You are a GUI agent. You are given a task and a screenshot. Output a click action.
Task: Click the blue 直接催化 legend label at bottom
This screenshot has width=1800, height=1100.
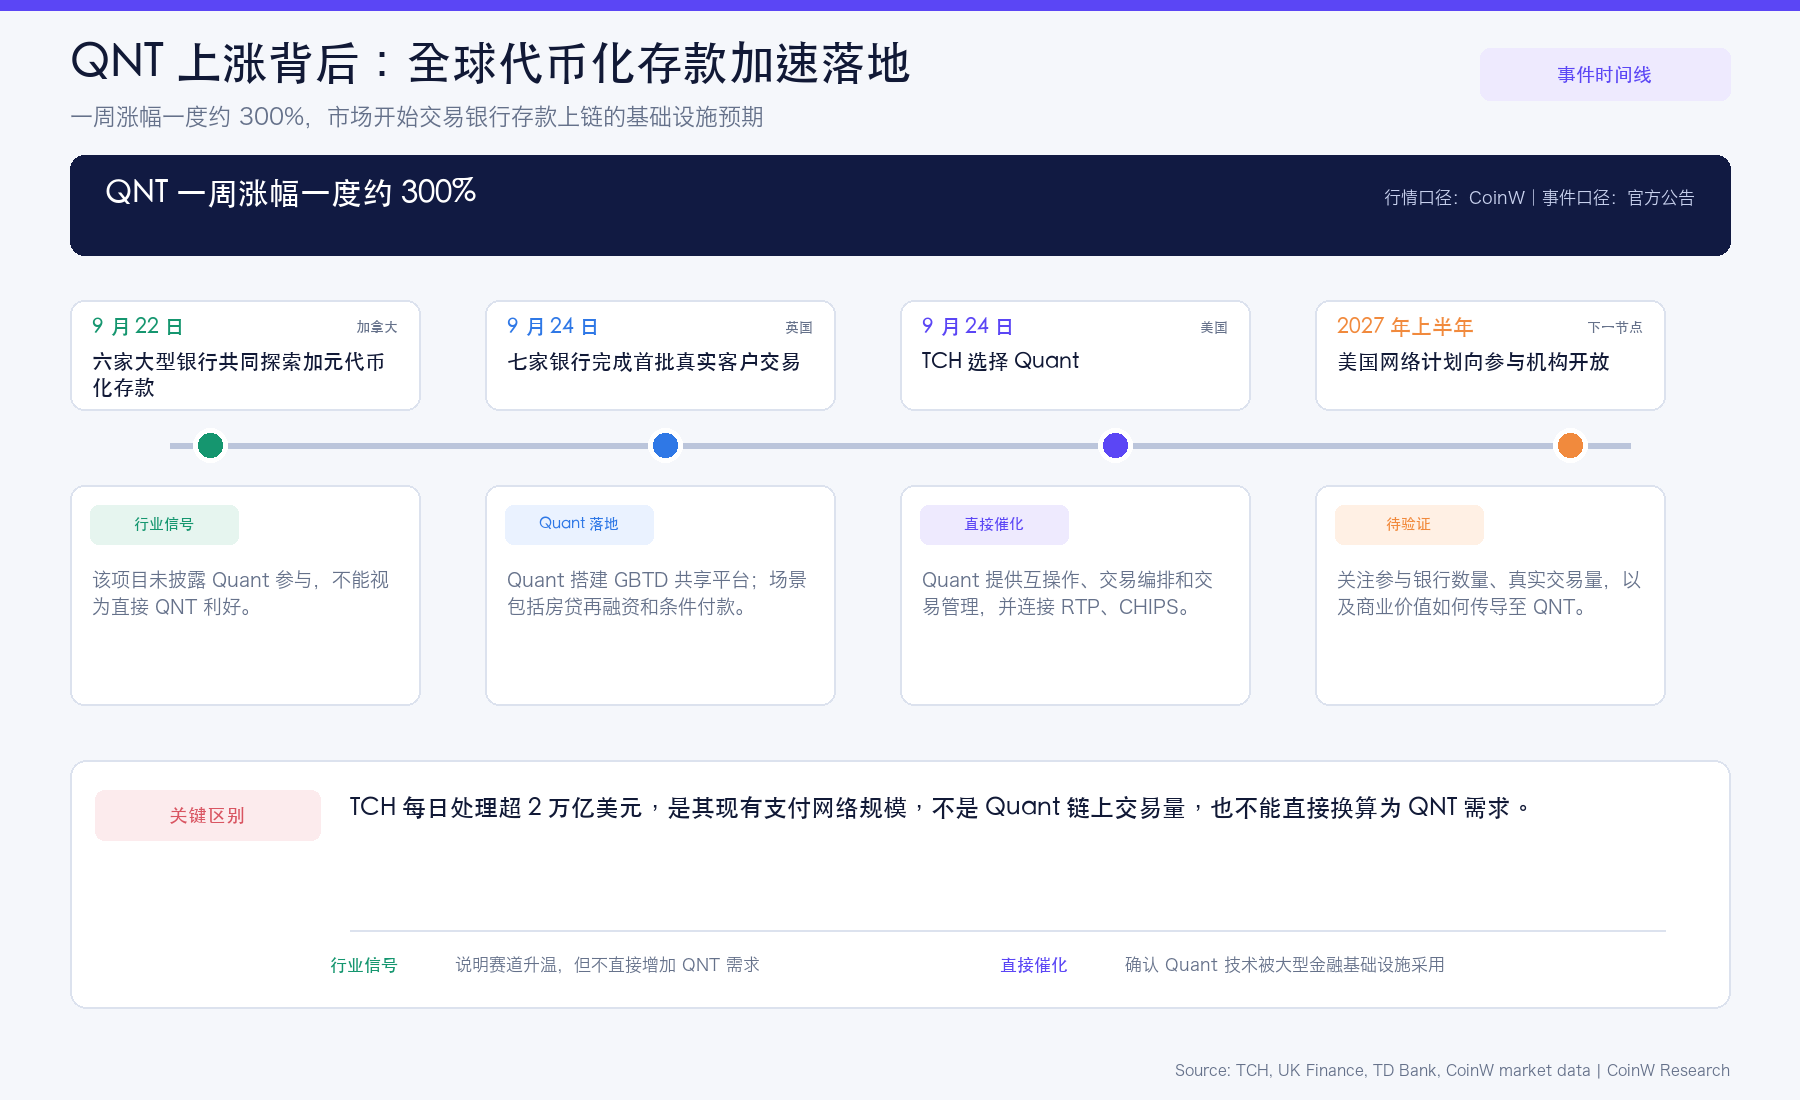(1034, 965)
